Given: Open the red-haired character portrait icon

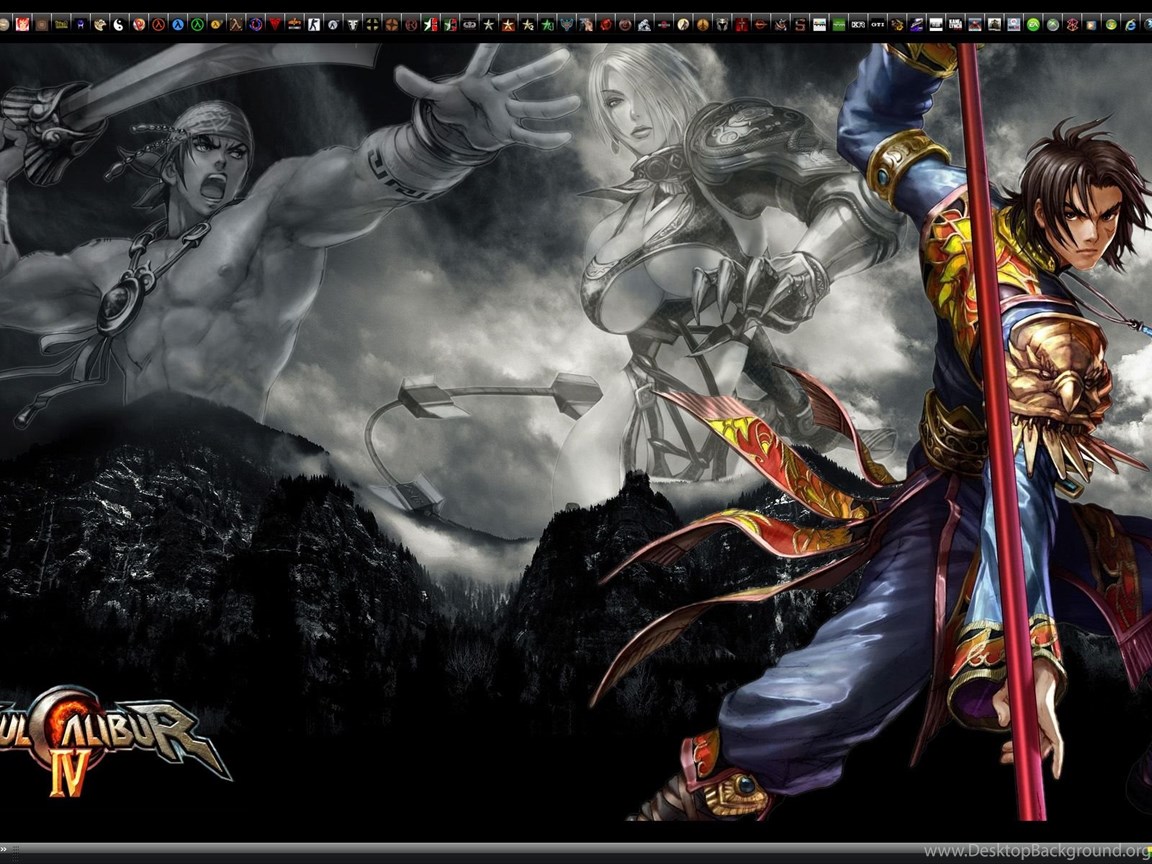Looking at the screenshot, I should click(x=22, y=25).
